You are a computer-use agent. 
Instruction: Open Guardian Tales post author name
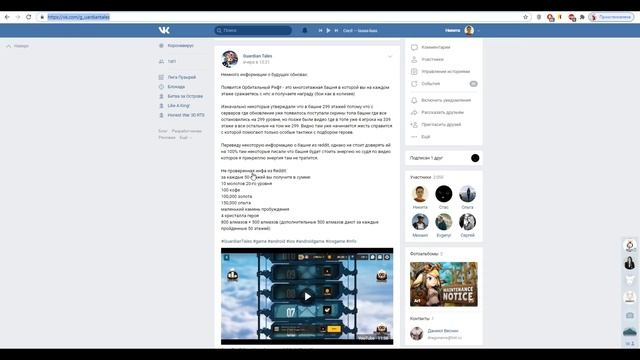point(257,56)
